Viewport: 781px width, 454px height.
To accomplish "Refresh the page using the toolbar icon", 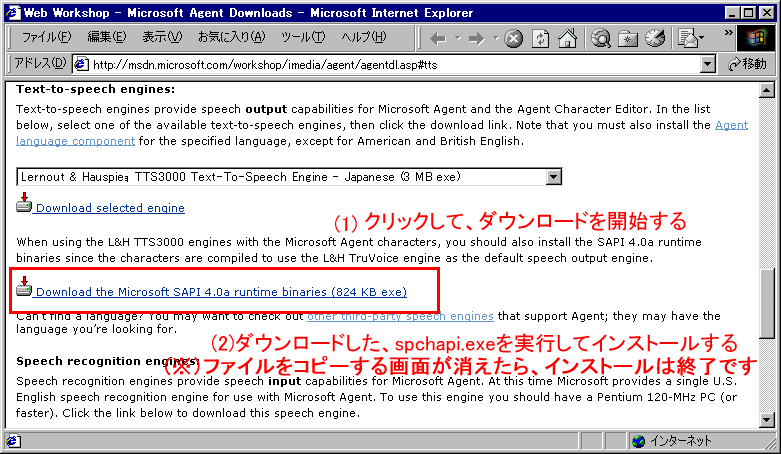I will click(x=540, y=38).
